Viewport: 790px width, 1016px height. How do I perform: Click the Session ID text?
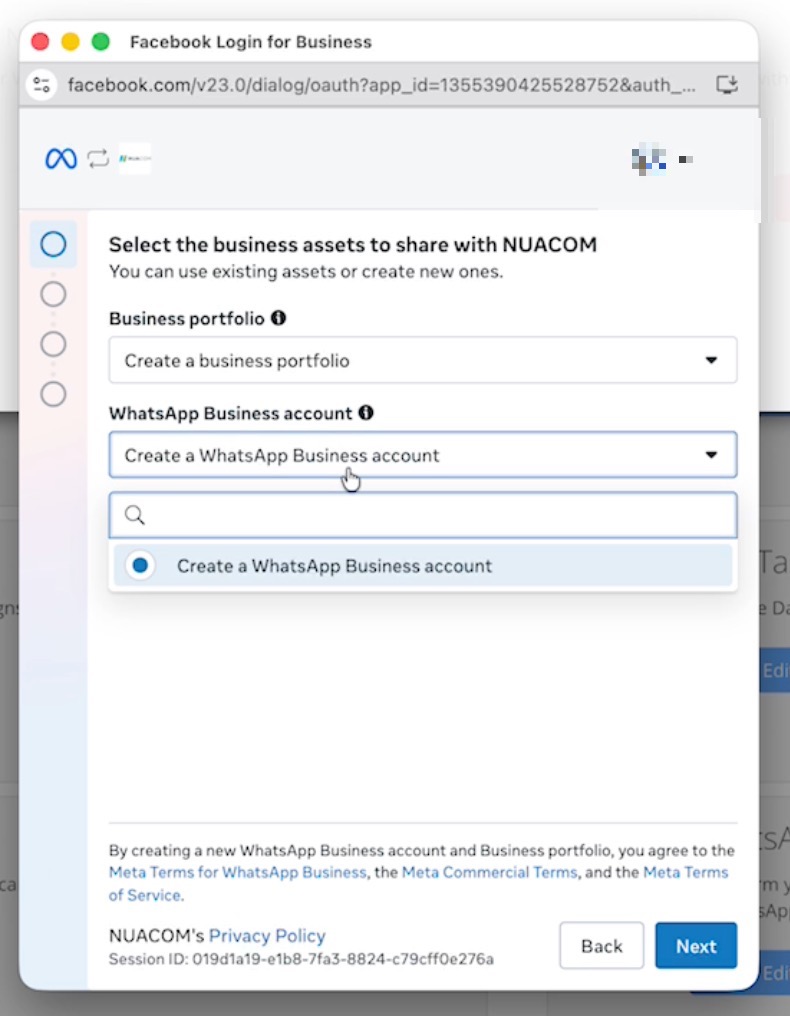pos(301,959)
